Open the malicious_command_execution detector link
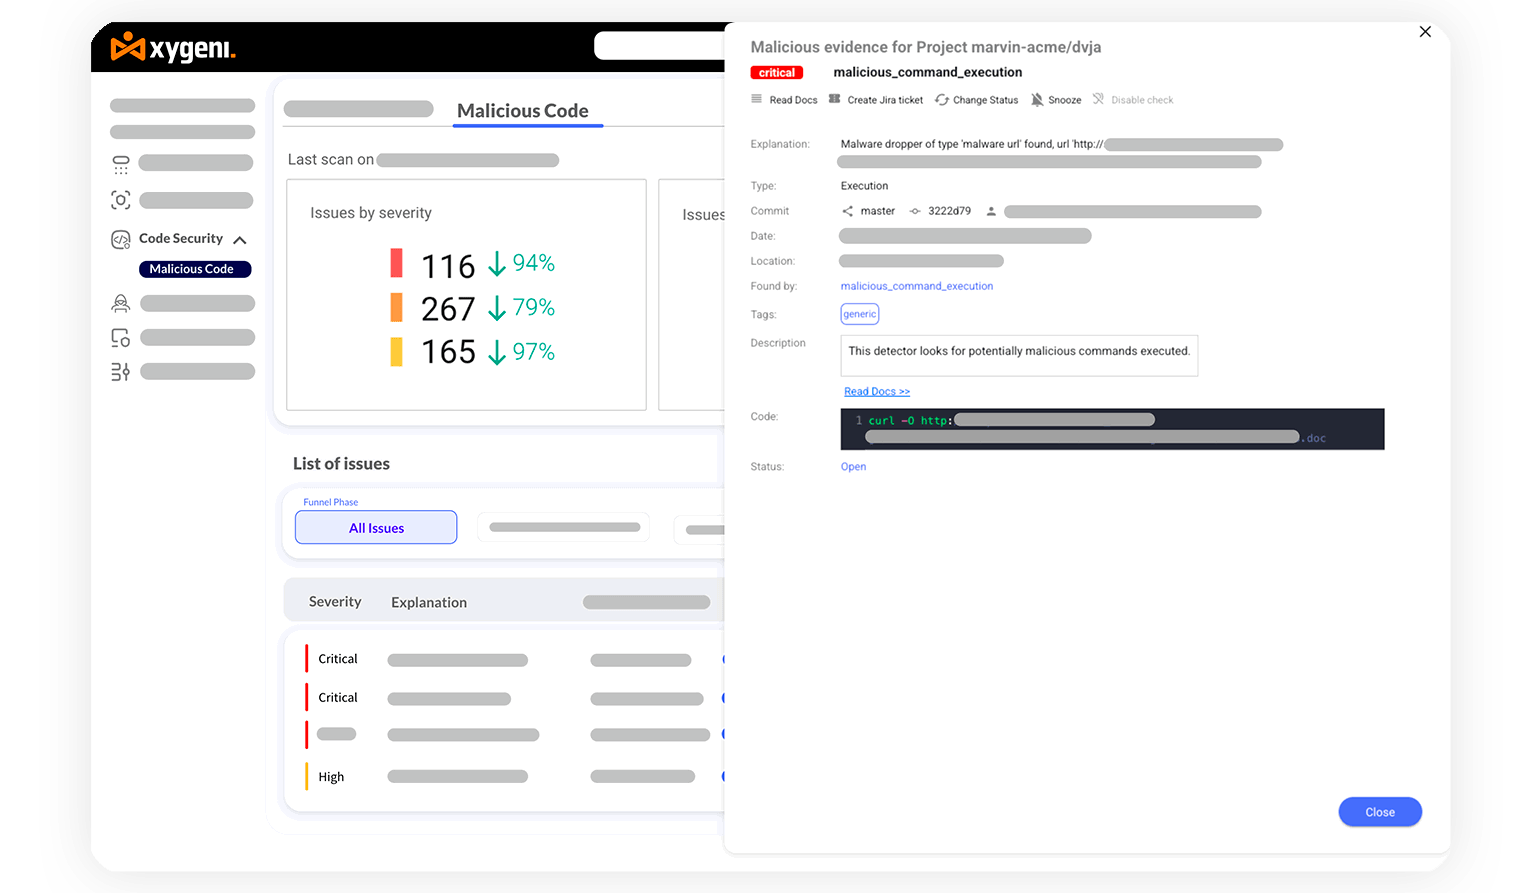 coord(916,286)
